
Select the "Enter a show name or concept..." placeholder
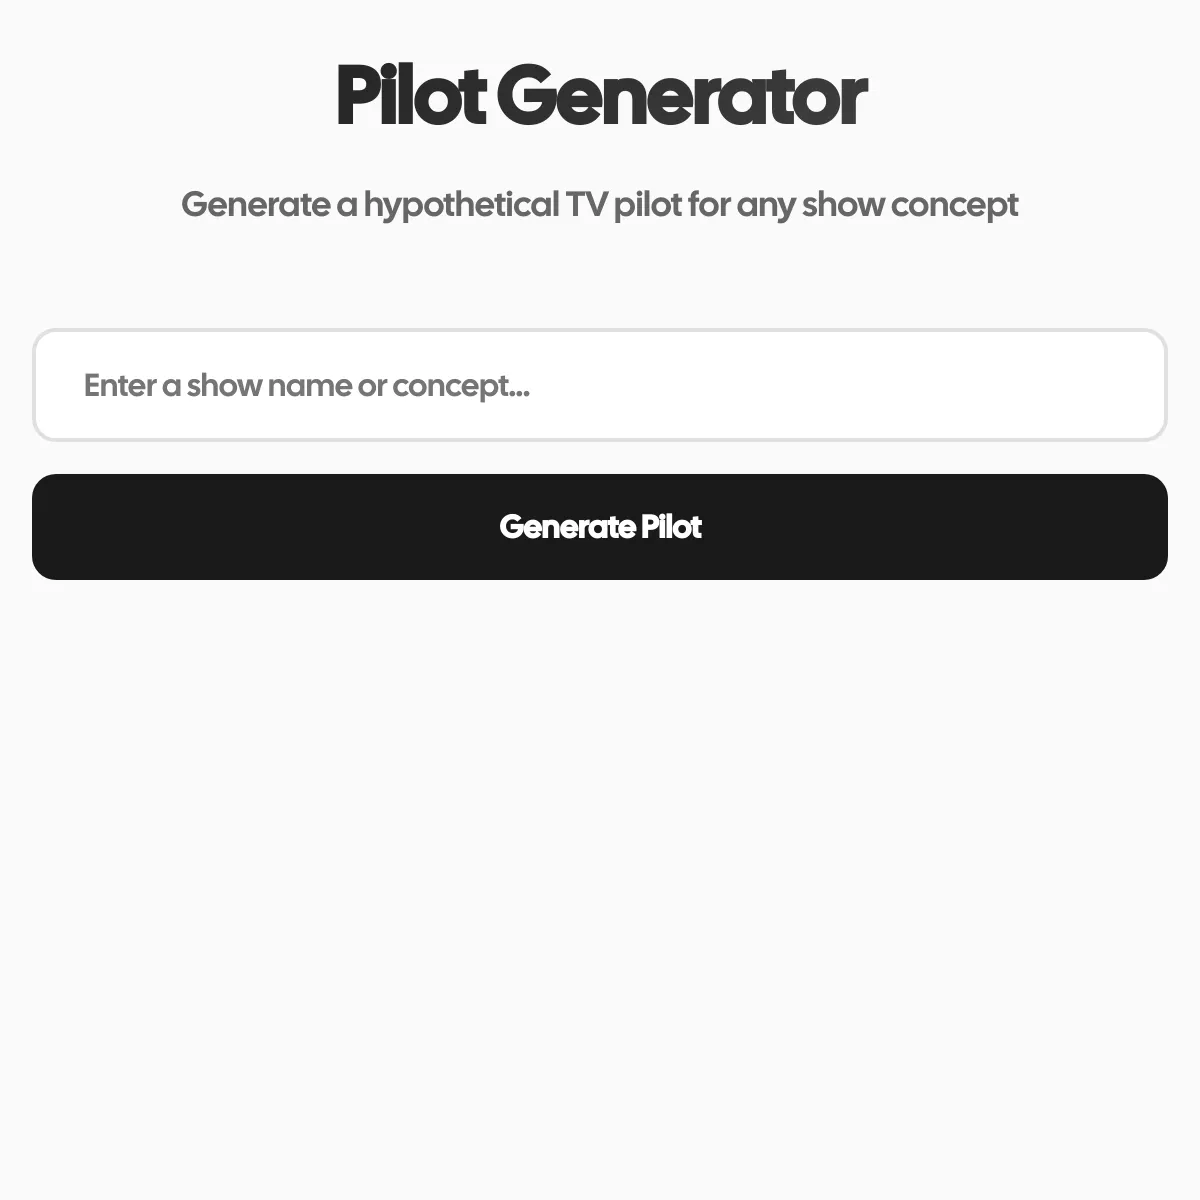(x=306, y=386)
